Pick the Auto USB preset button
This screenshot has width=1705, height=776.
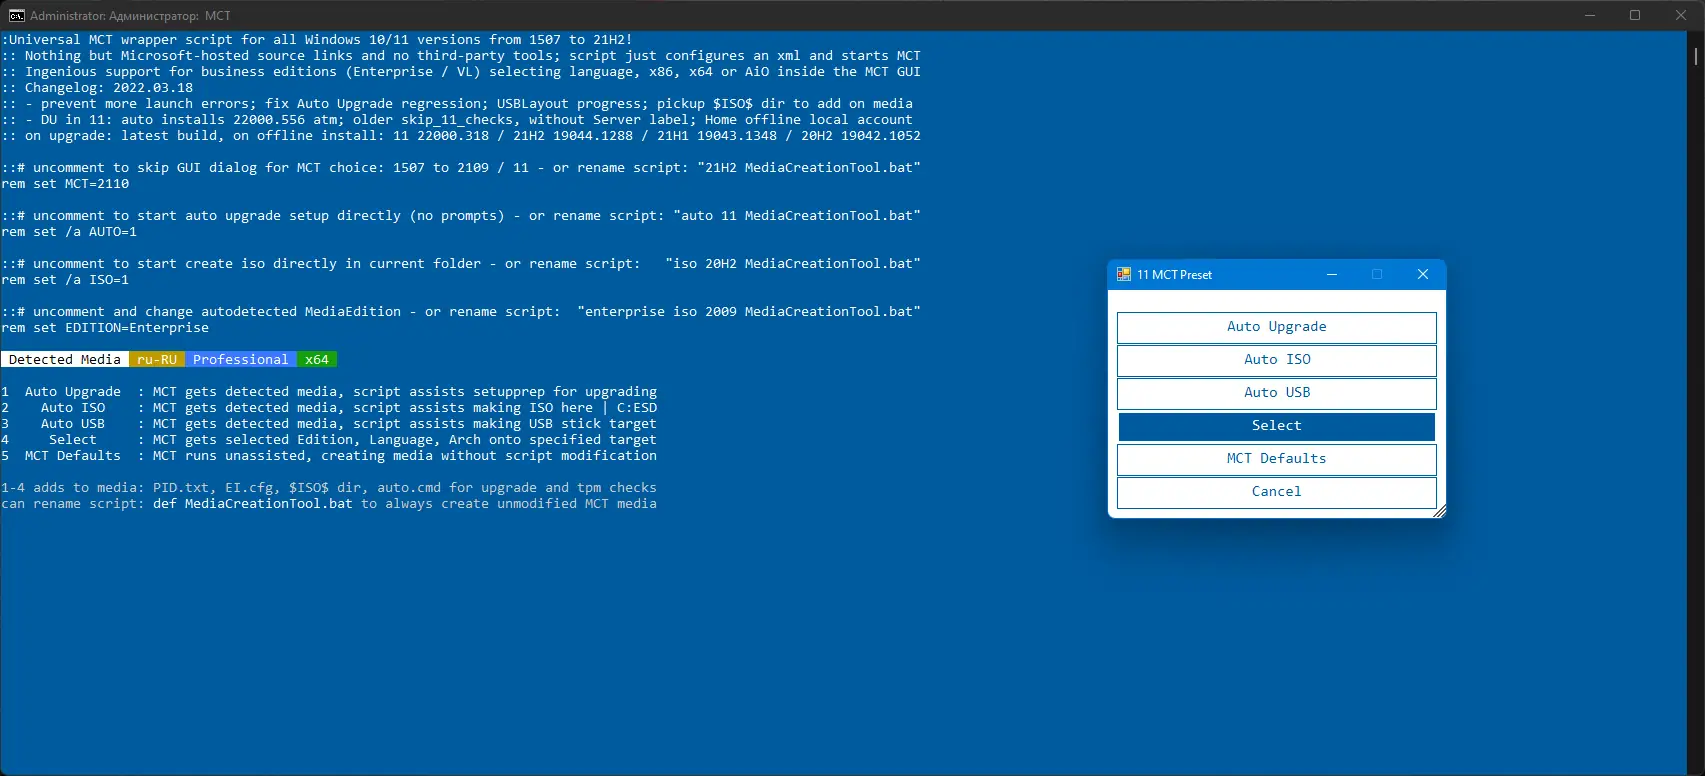point(1277,393)
